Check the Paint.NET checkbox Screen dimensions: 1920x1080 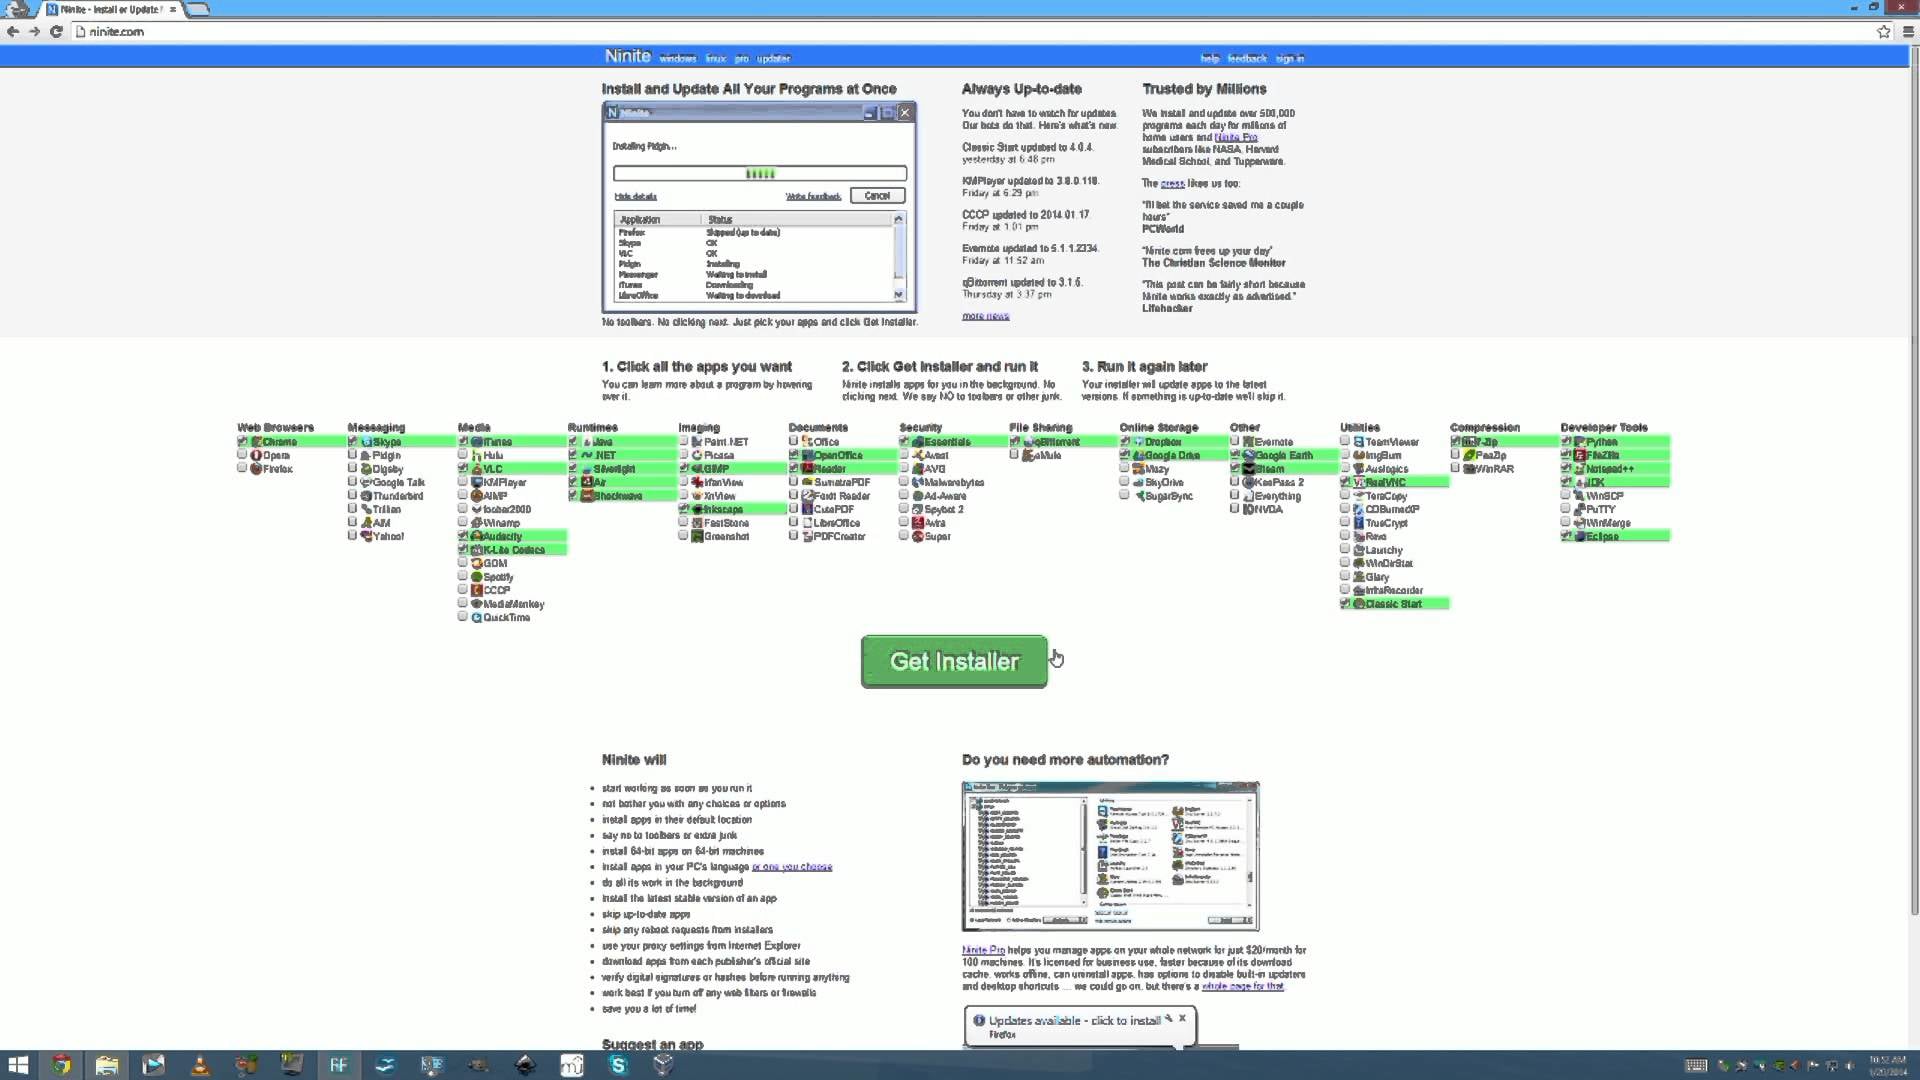coord(683,441)
